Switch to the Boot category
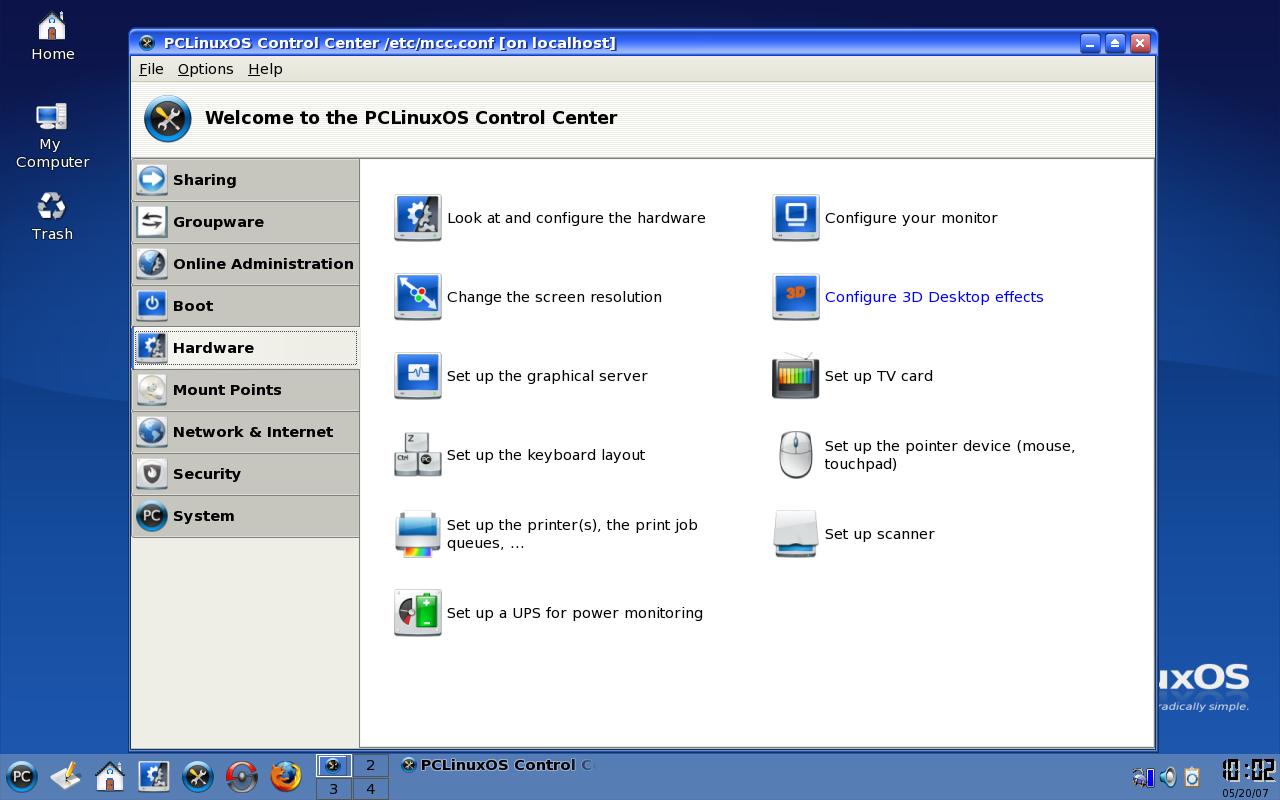This screenshot has width=1280, height=800. [x=246, y=306]
